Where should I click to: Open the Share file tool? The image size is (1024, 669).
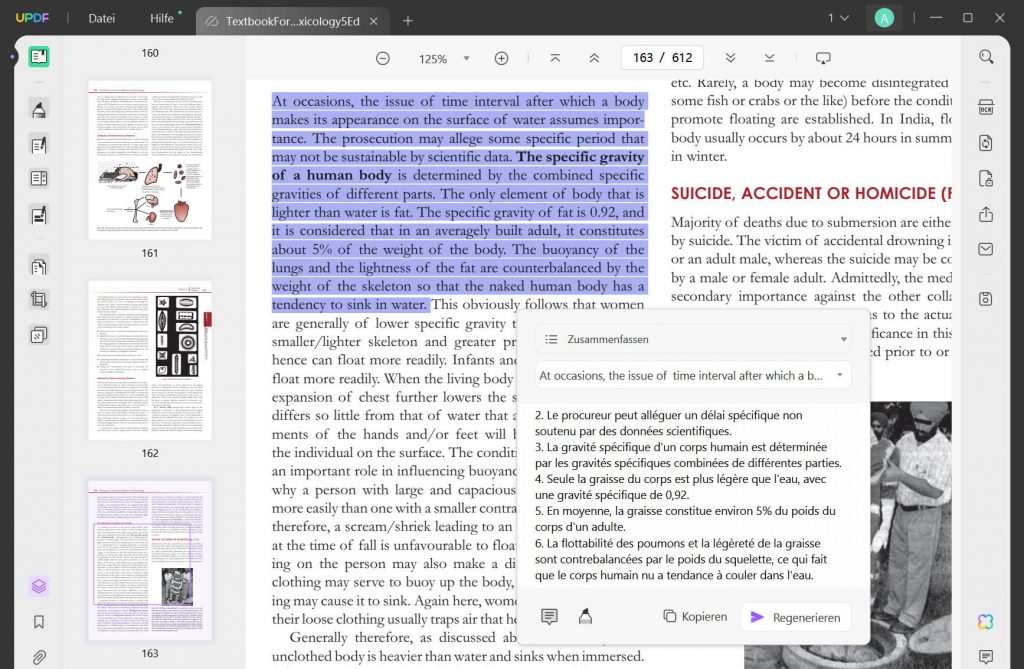click(x=986, y=214)
